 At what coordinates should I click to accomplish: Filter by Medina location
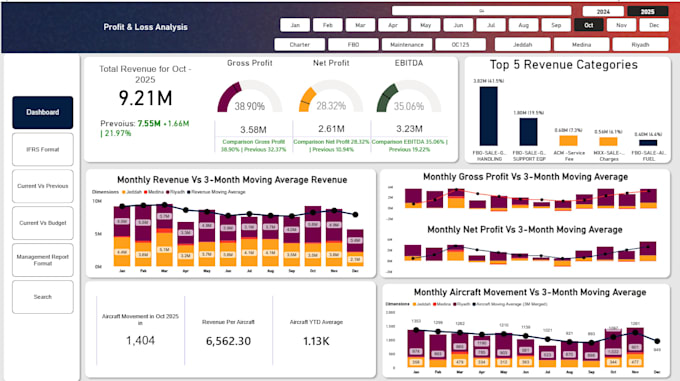[582, 45]
